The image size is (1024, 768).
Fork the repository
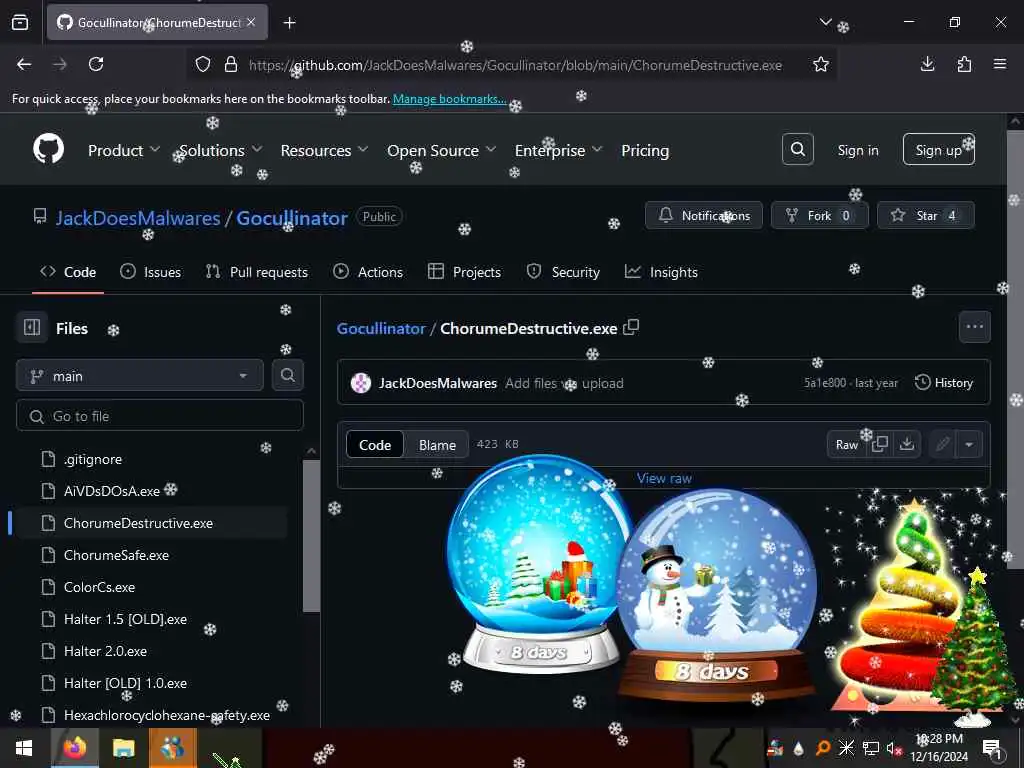tap(820, 215)
